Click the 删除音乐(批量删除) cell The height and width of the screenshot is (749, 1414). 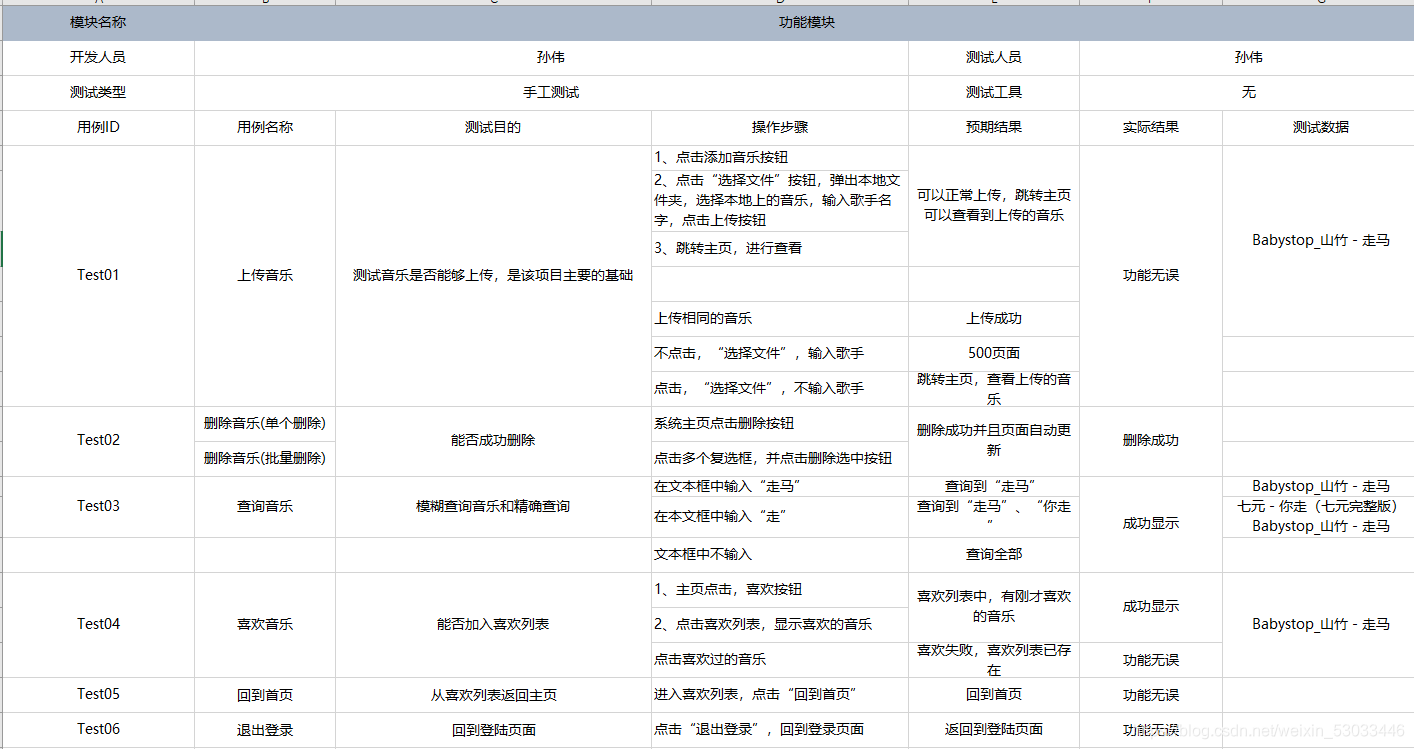(x=265, y=459)
